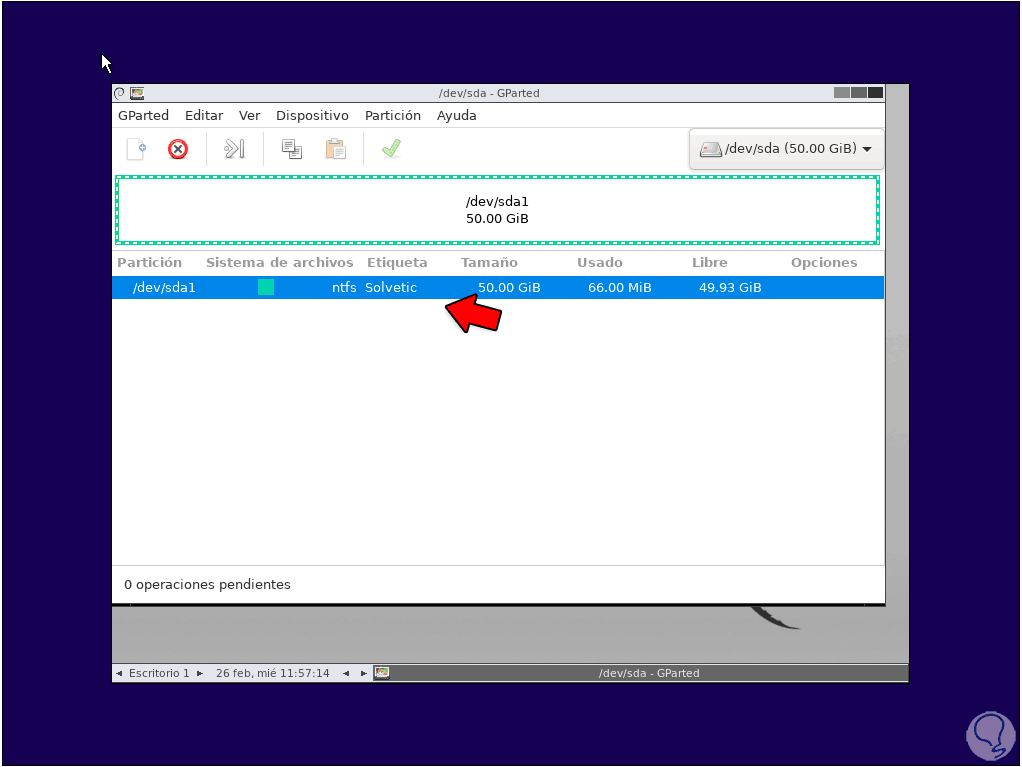Click the Copy partition toolbar icon
The height and width of the screenshot is (767, 1022).
tap(291, 149)
